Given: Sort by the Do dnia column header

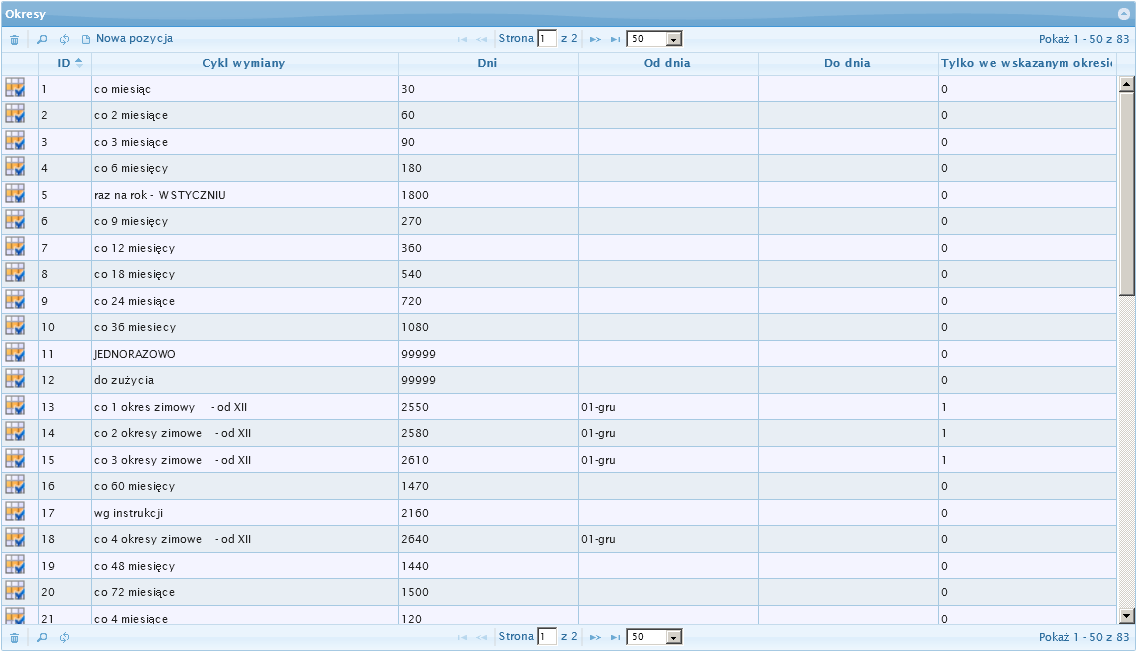Looking at the screenshot, I should (x=848, y=63).
